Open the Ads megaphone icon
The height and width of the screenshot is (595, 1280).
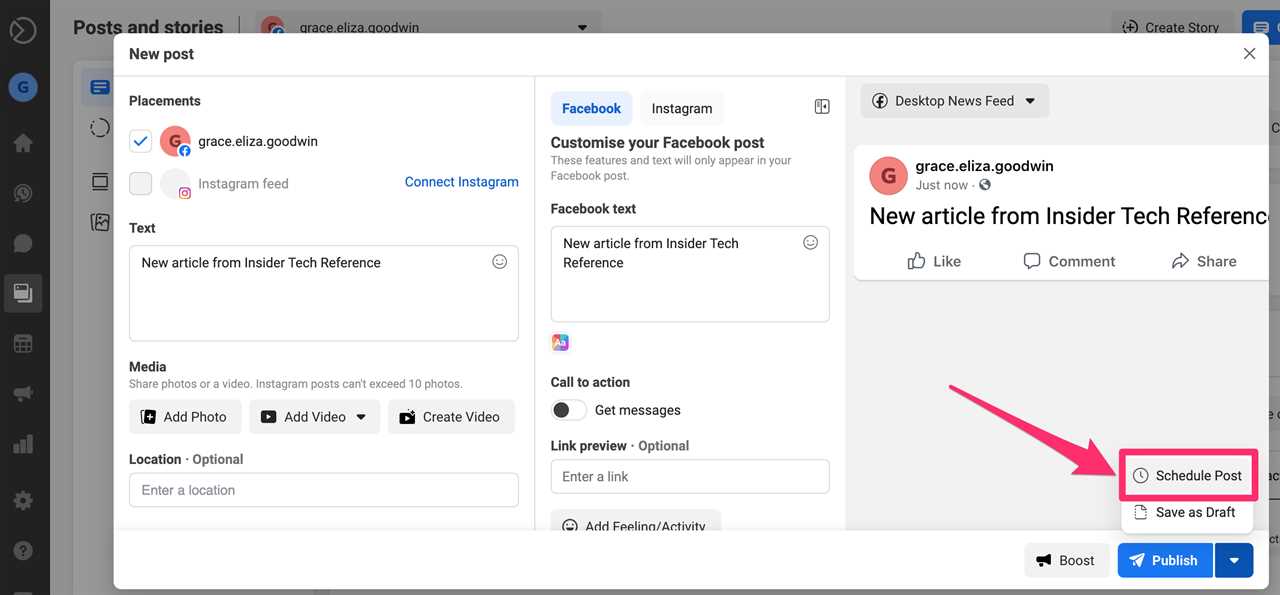23,393
